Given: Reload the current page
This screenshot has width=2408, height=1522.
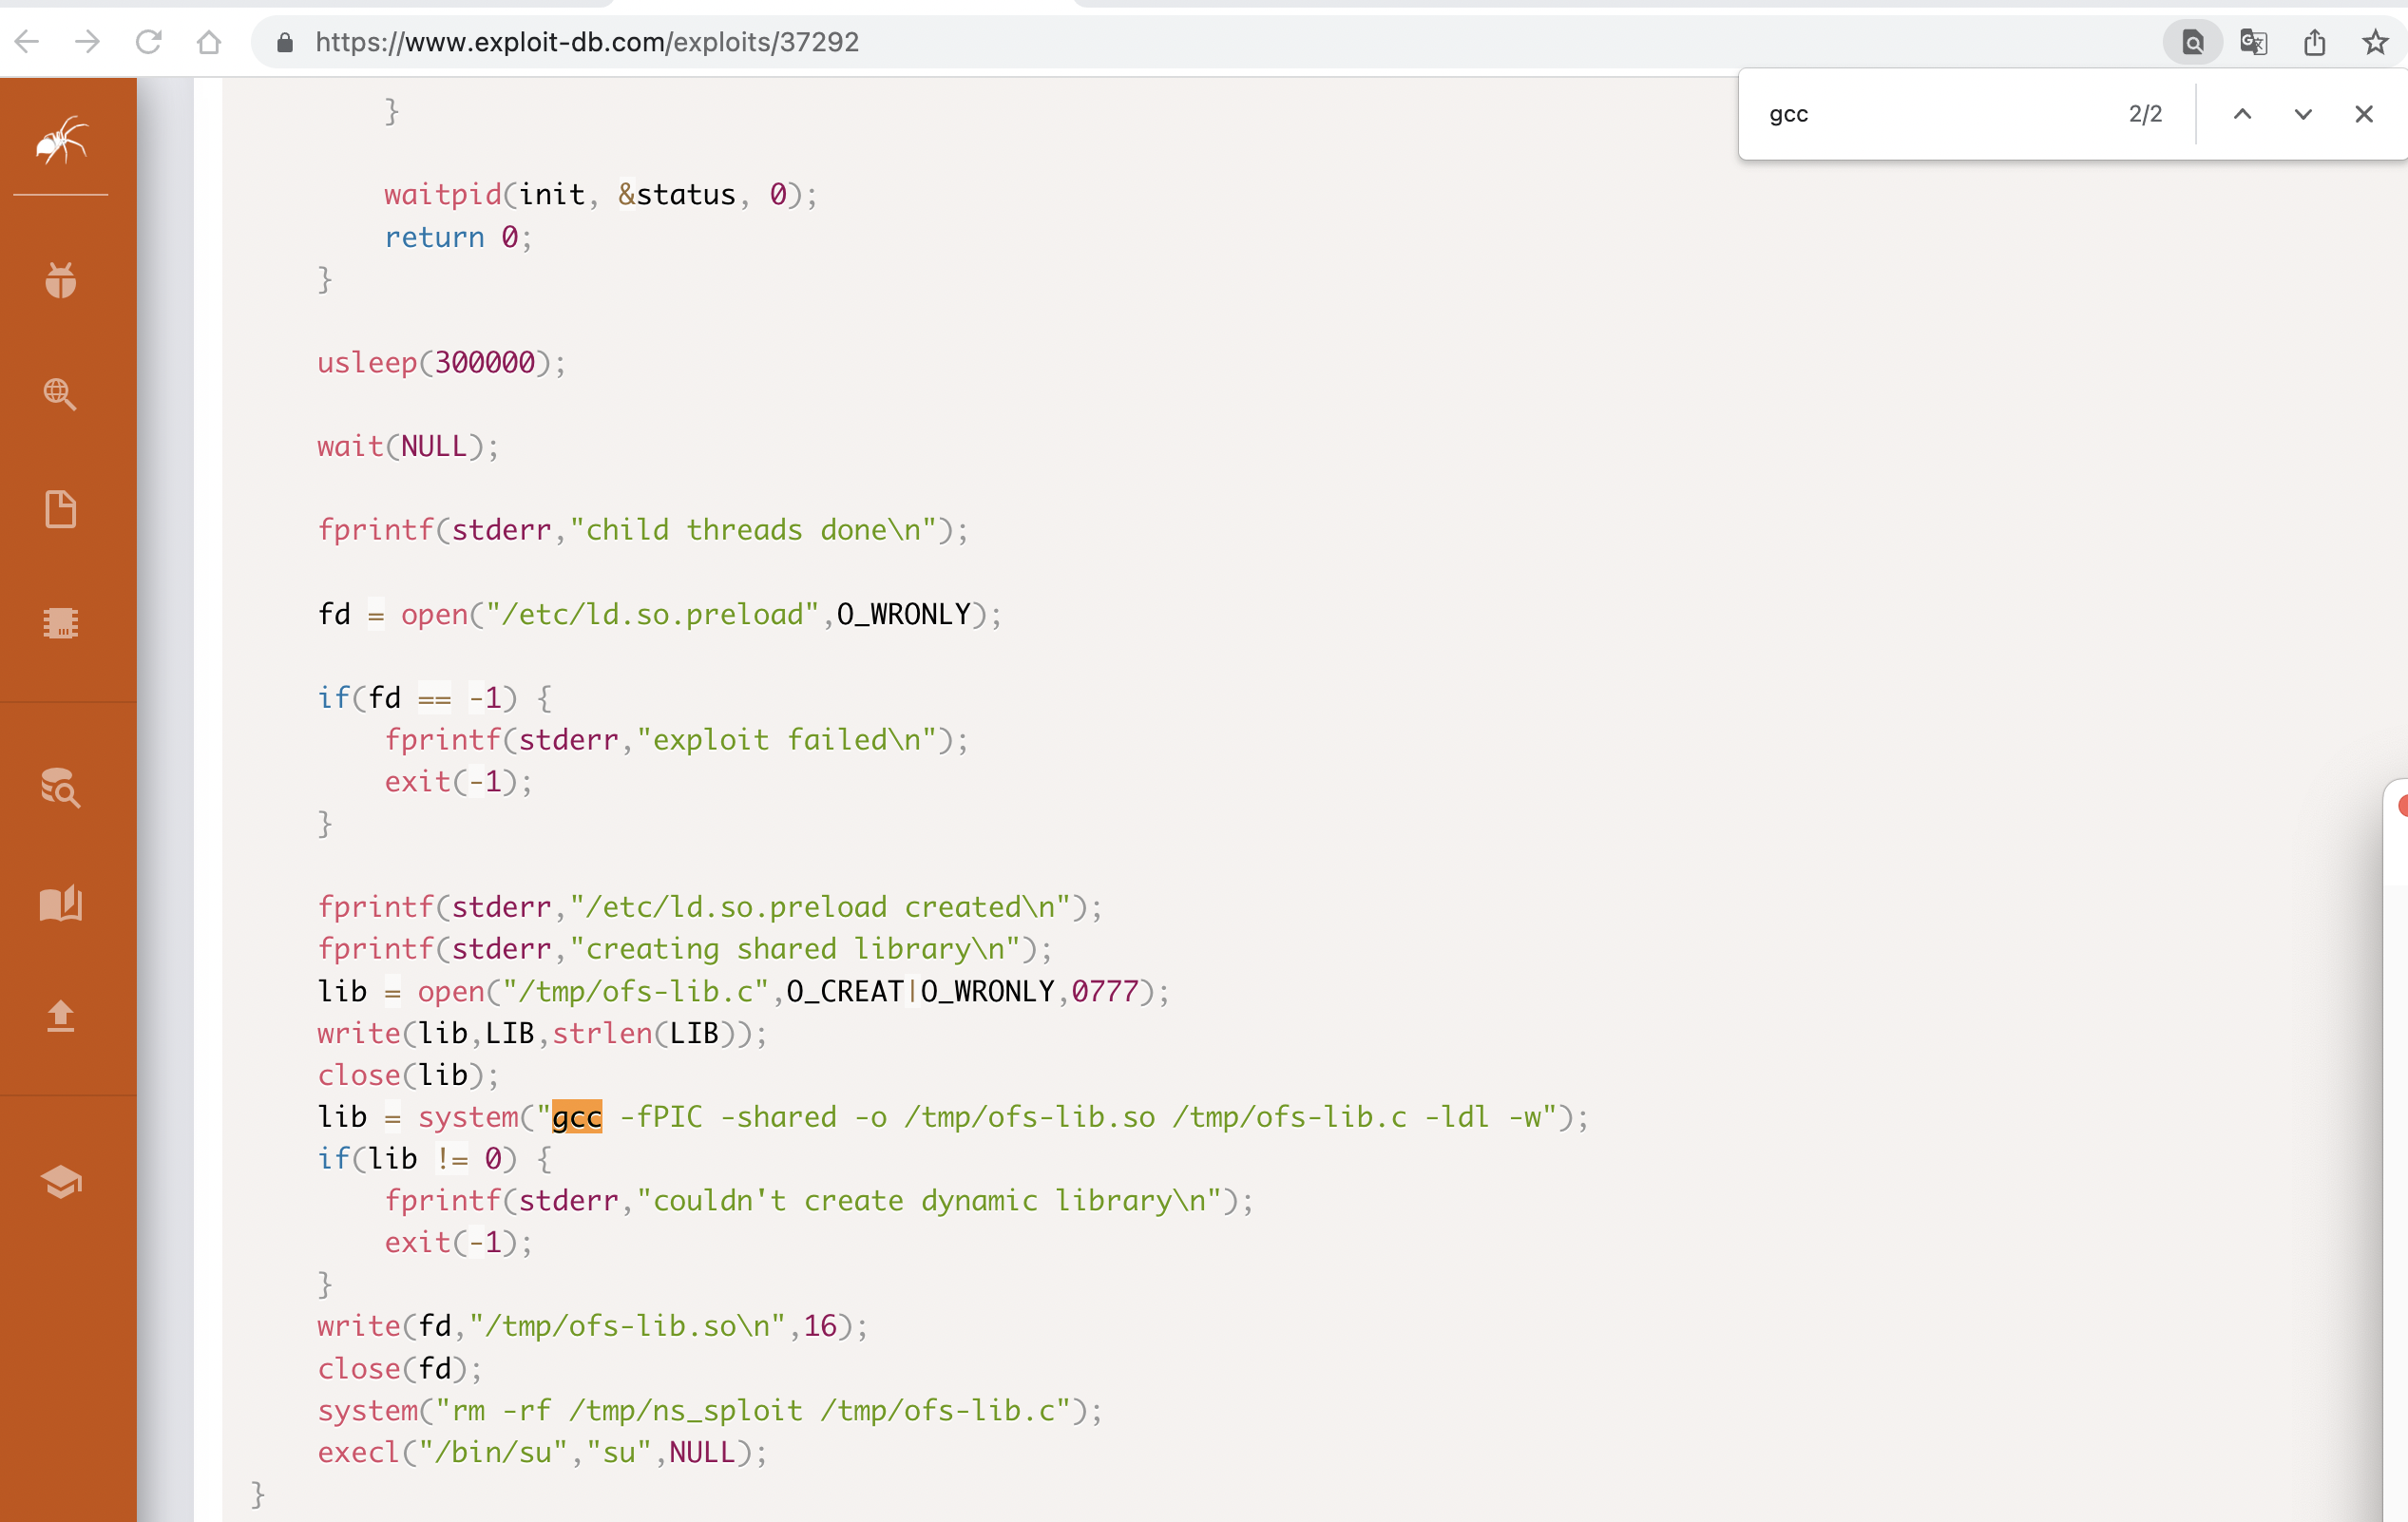Looking at the screenshot, I should [x=148, y=42].
